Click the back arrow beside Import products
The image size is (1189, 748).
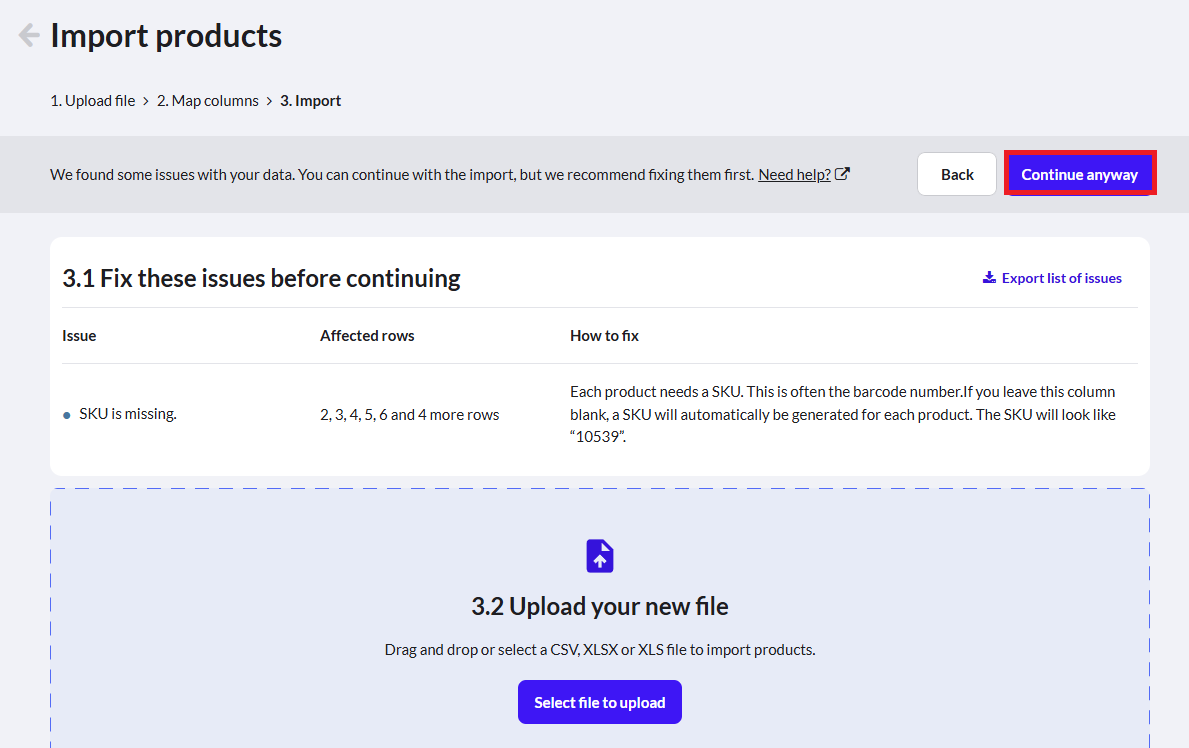click(x=29, y=35)
